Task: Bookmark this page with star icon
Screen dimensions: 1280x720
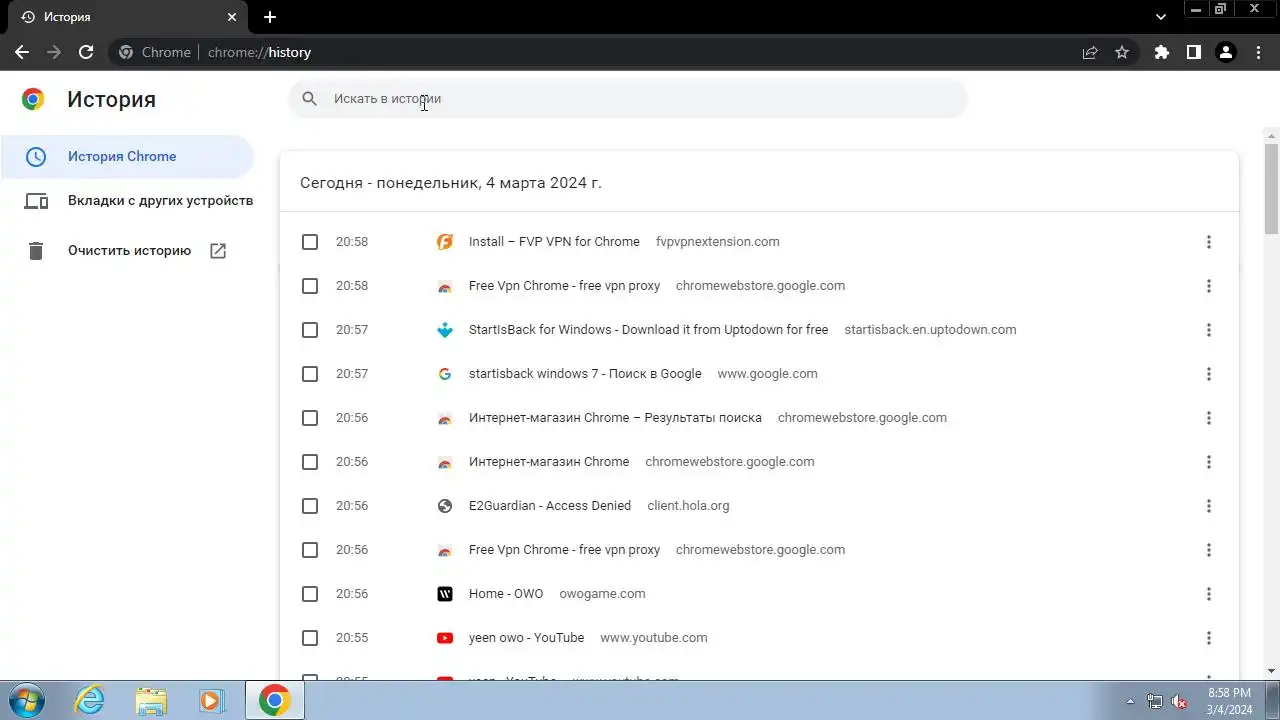Action: pos(1122,52)
